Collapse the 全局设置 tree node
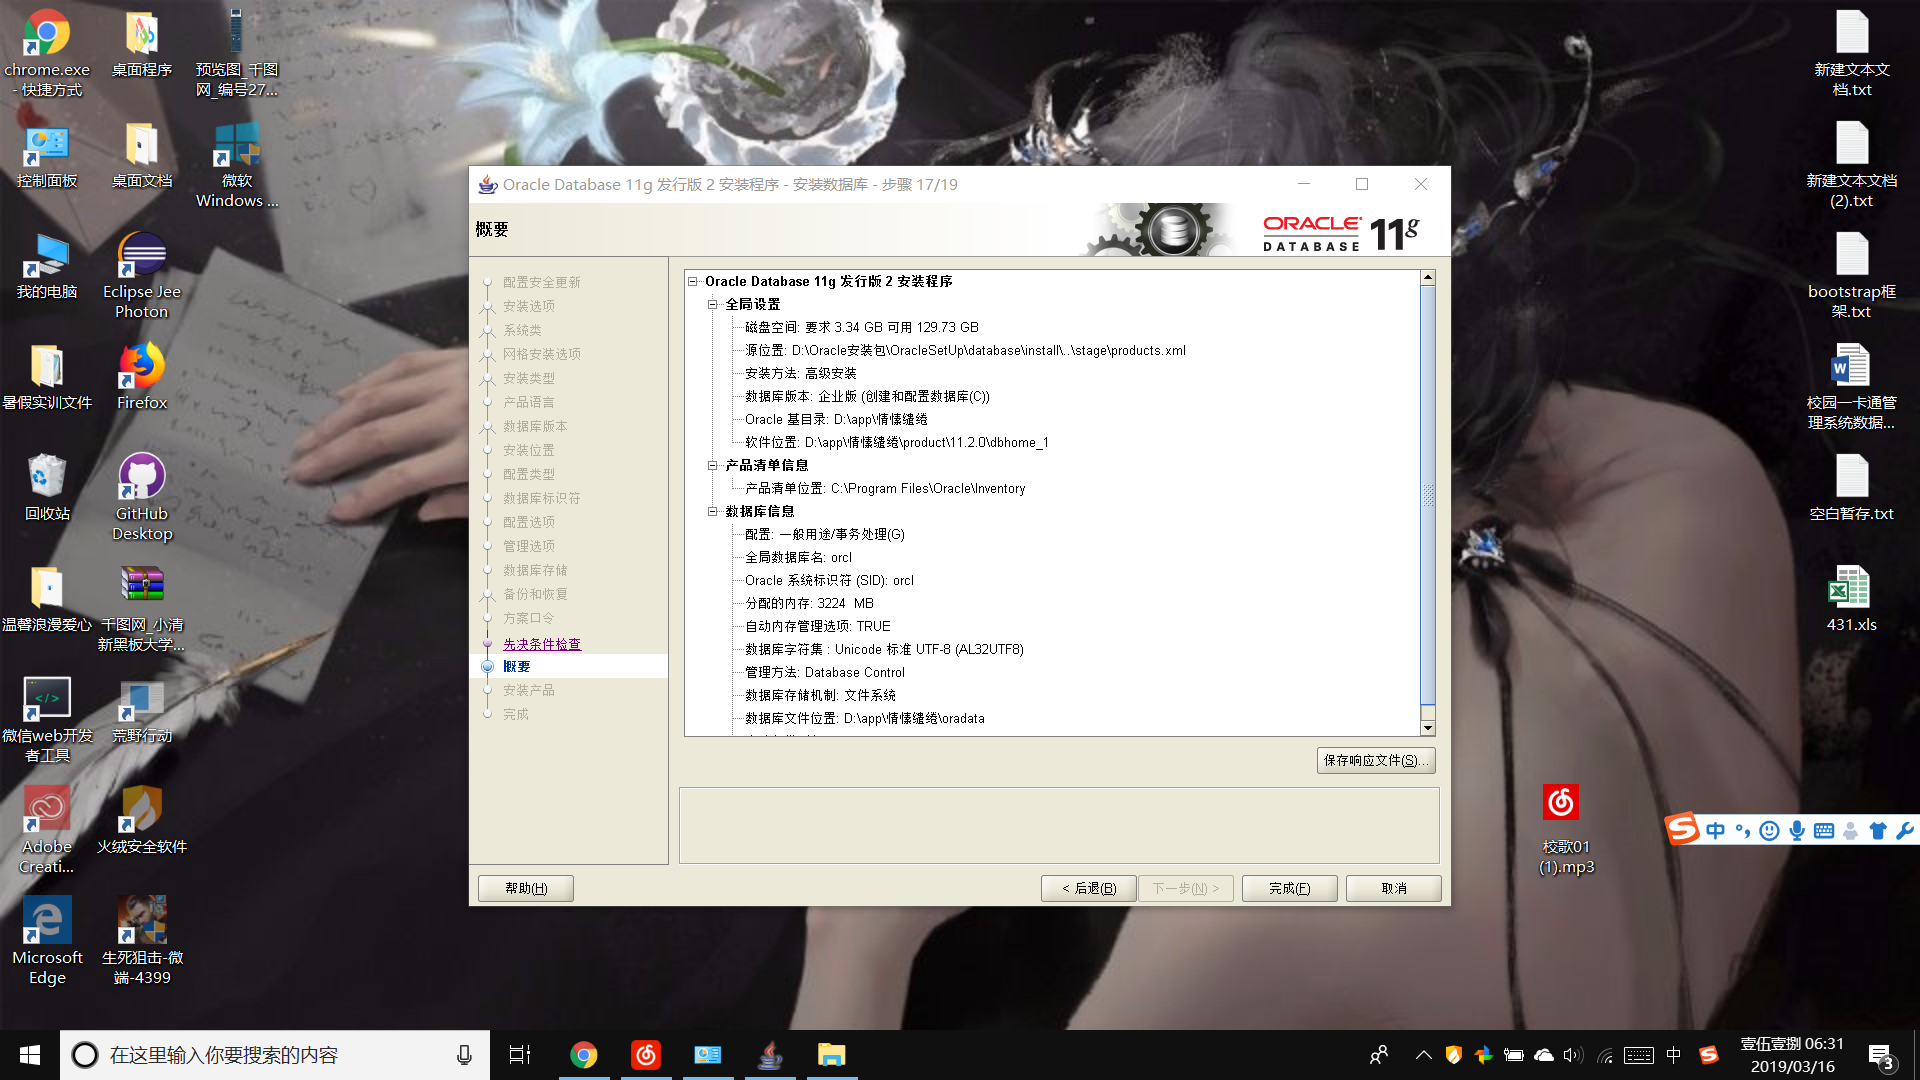 (x=713, y=305)
